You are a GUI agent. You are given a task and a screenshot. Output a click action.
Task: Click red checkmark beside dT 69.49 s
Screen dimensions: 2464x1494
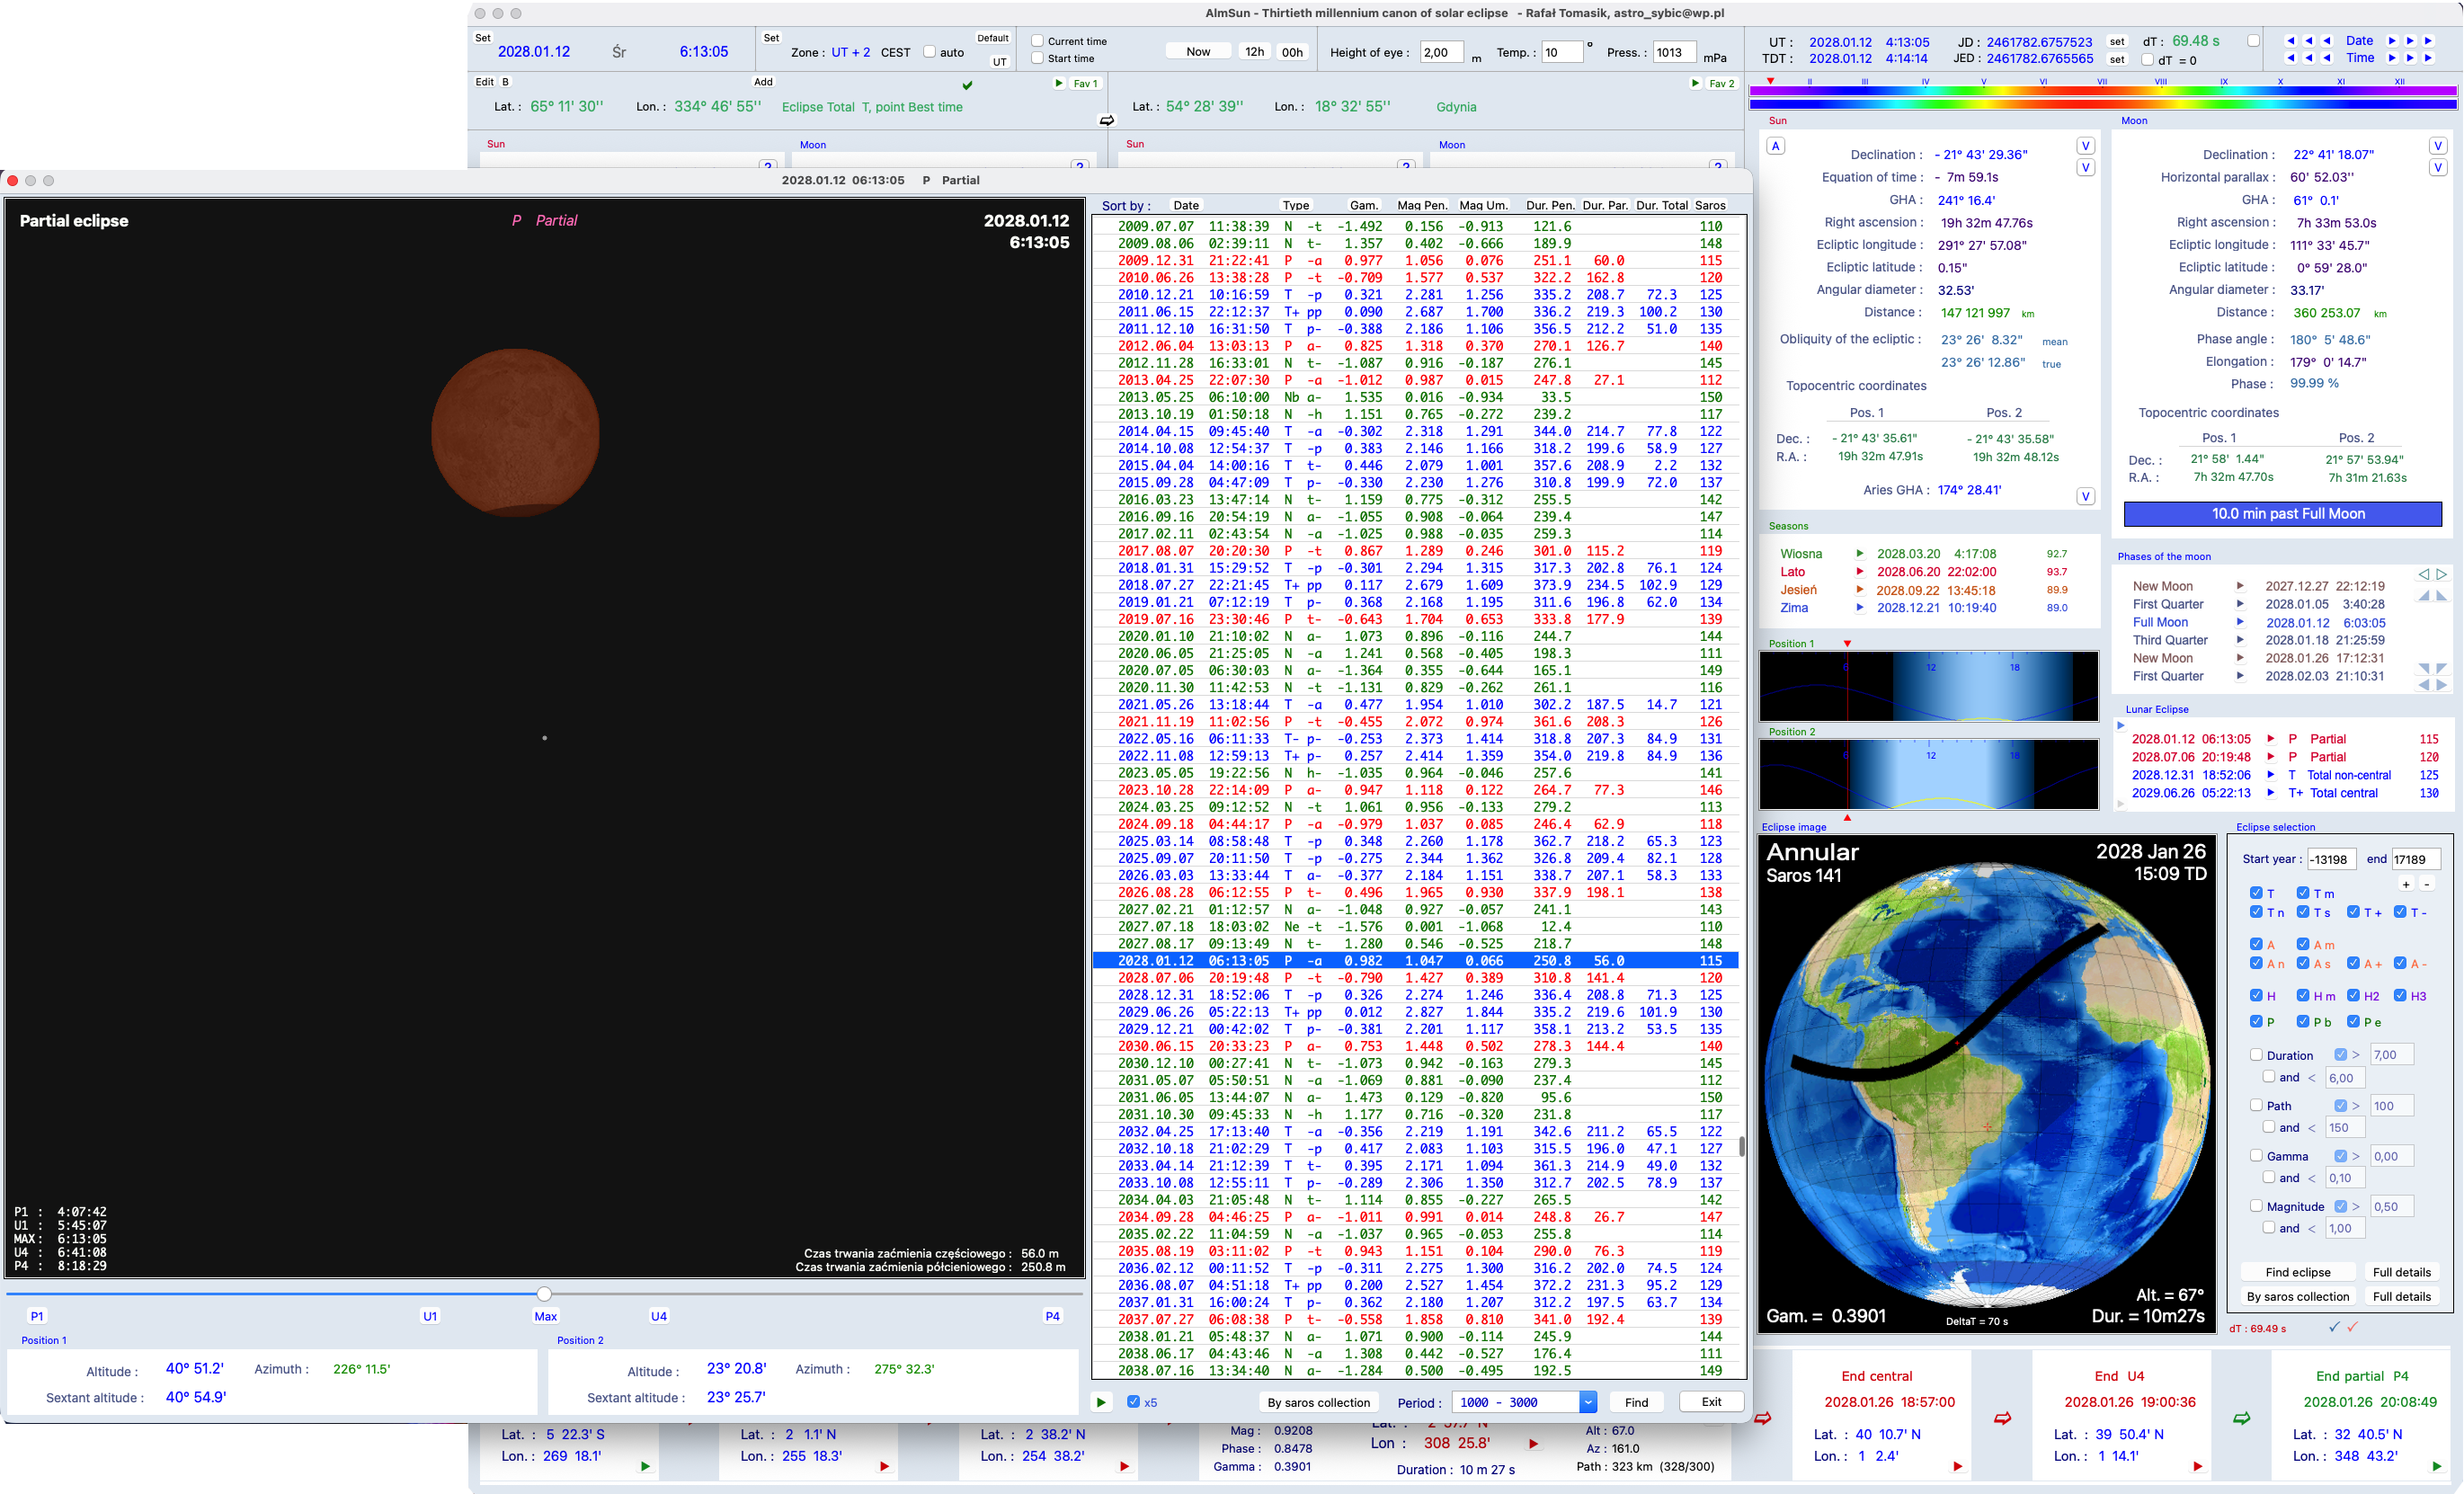[x=2352, y=1327]
